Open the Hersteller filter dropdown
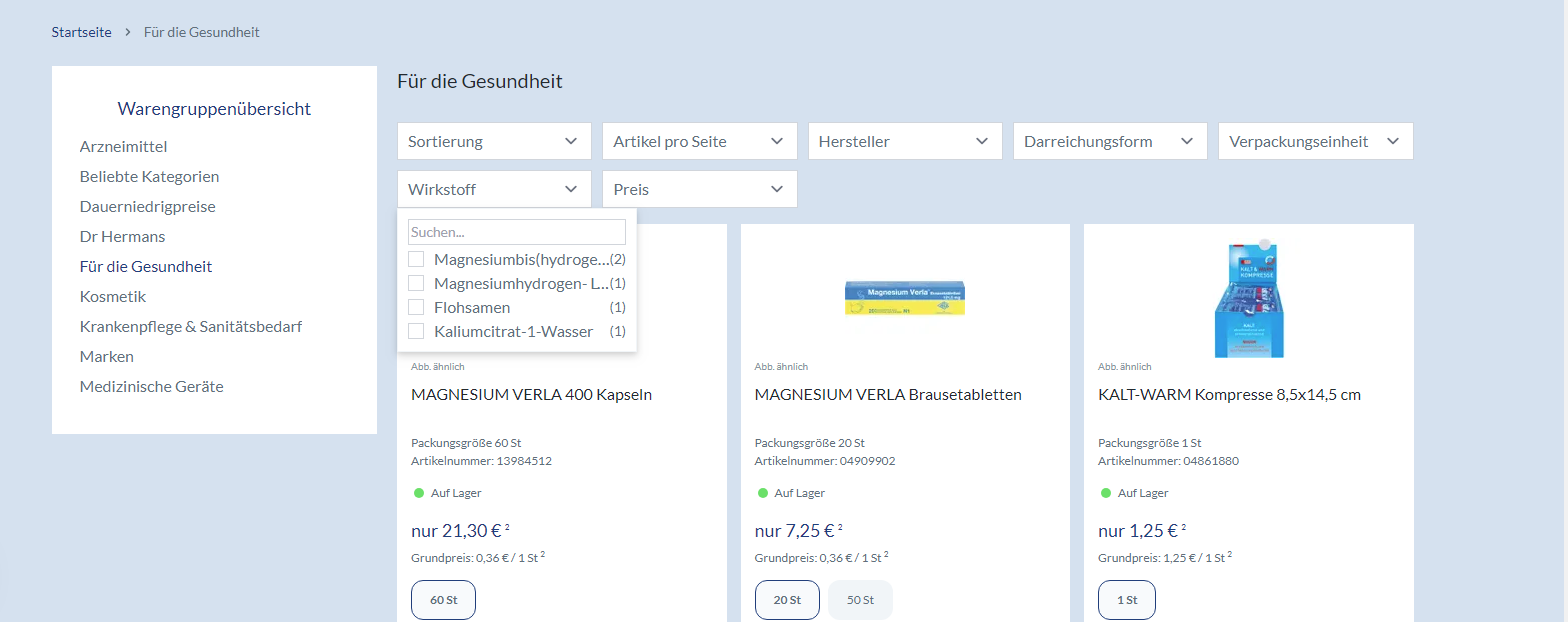Viewport: 1568px width, 622px height. tap(904, 141)
